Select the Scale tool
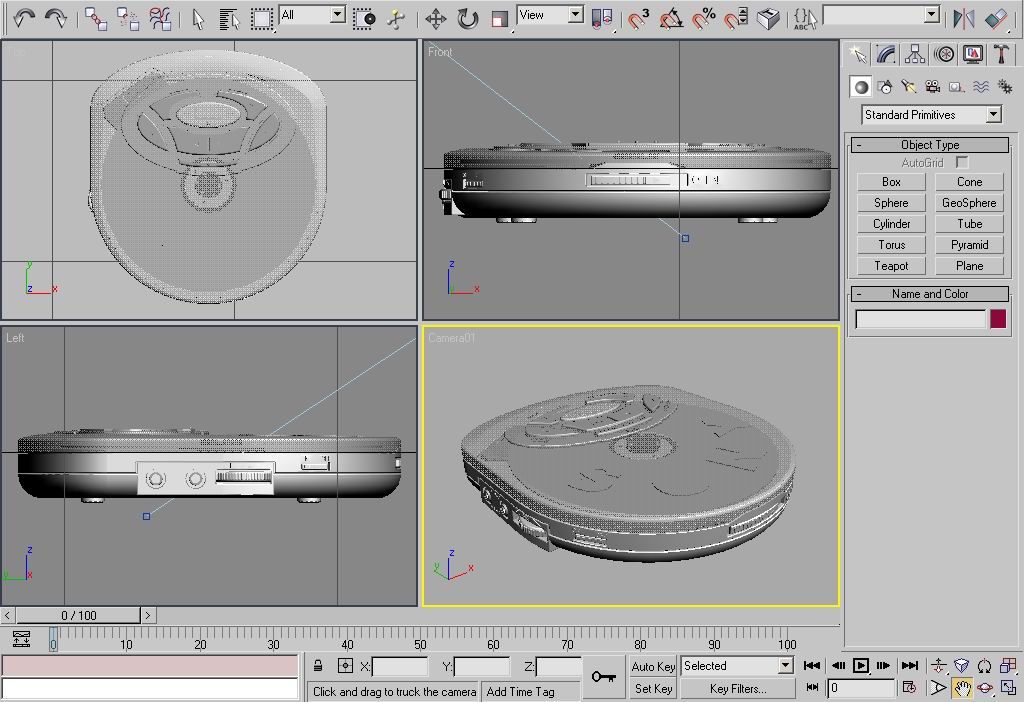This screenshot has width=1024, height=702. (500, 18)
